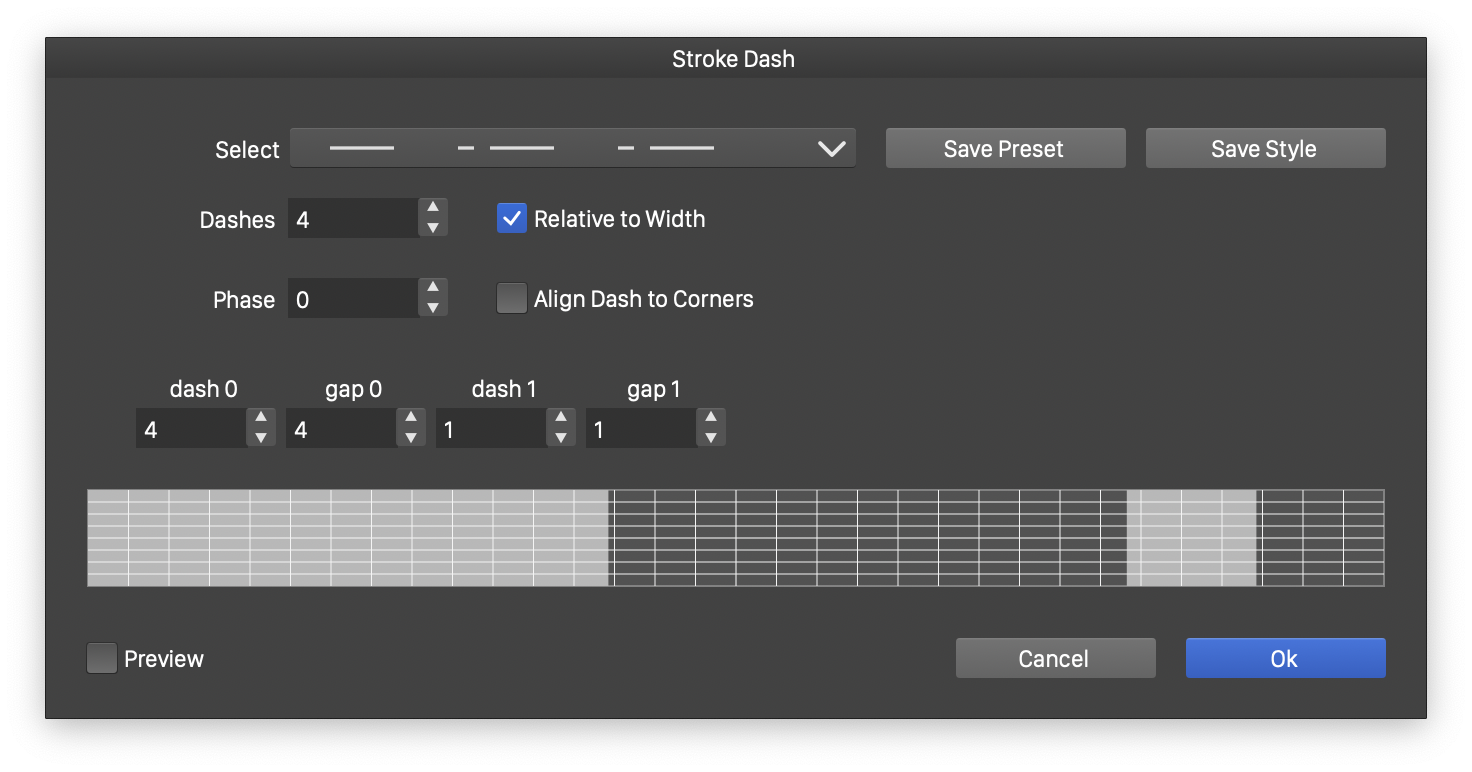Increase dash 1 value with up arrow
Viewport: 1472px width, 772px height.
560,418
